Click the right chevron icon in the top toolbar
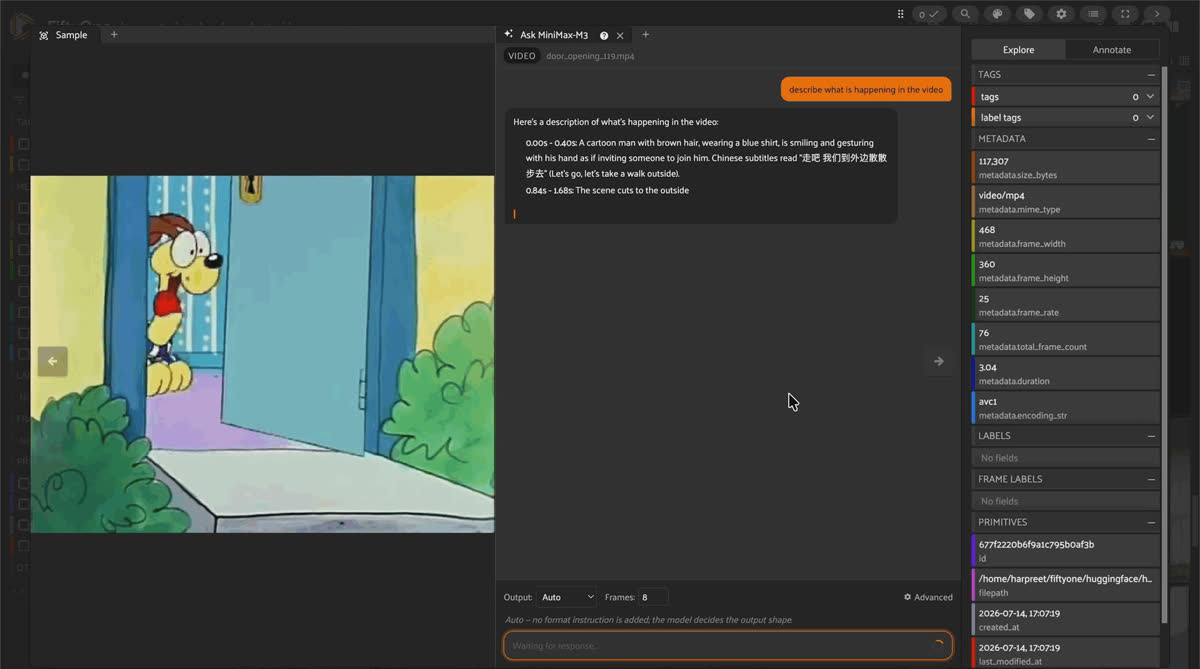The image size is (1200, 669). tap(1157, 14)
